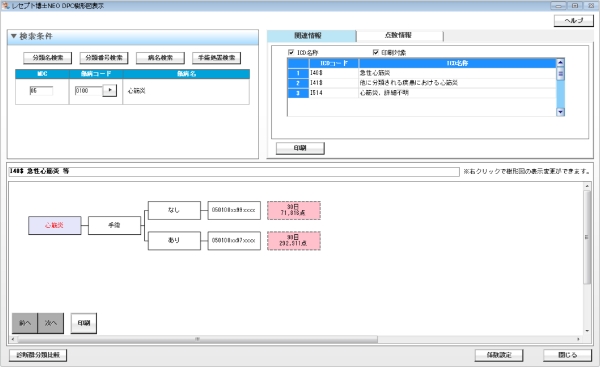600x367 pixels.
Task: Click the 前へ previous button
Action: [25, 323]
